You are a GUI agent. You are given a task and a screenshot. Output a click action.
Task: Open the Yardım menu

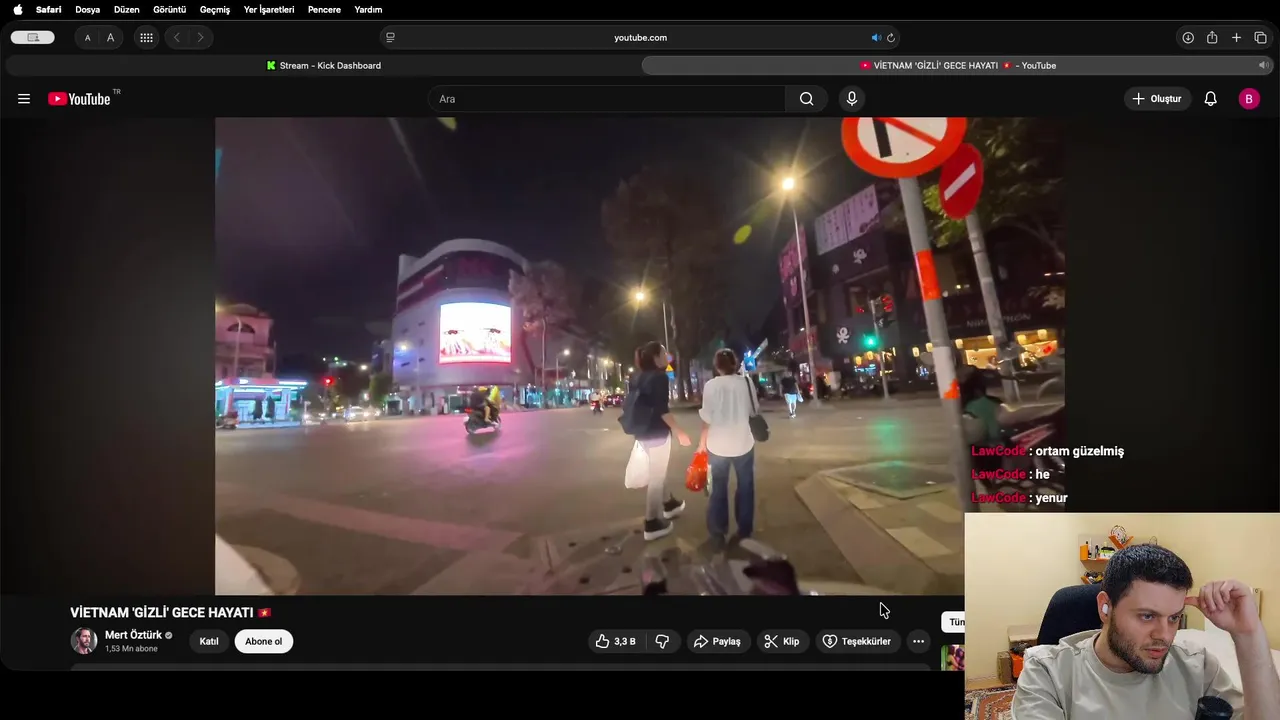click(x=368, y=9)
